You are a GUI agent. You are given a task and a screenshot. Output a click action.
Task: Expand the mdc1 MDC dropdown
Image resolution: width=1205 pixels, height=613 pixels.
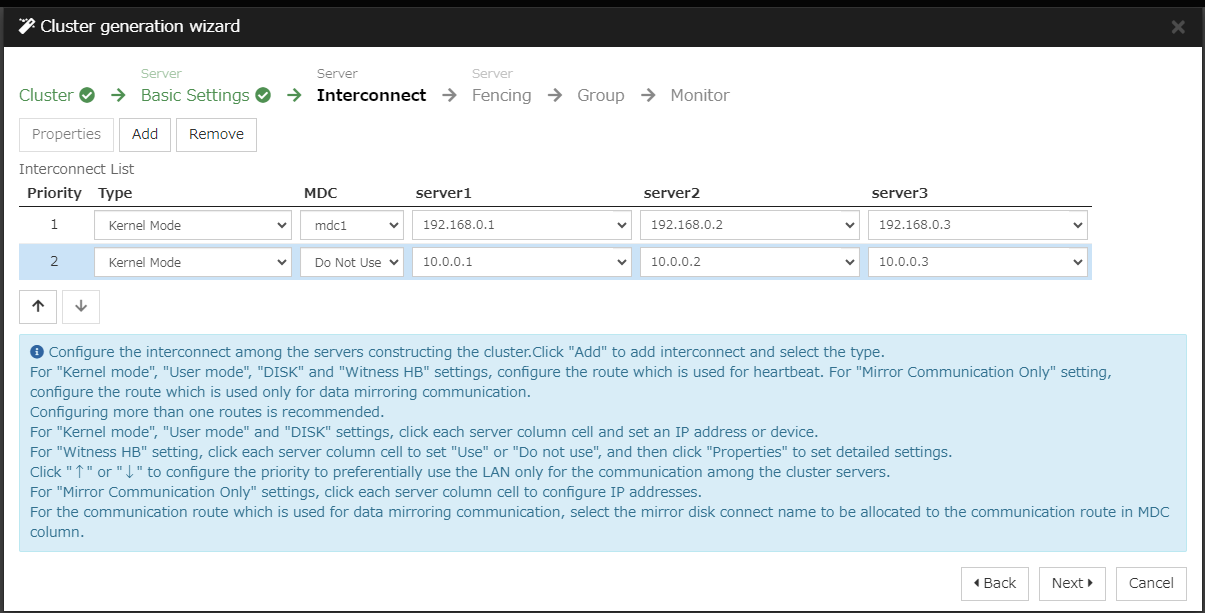coord(352,226)
